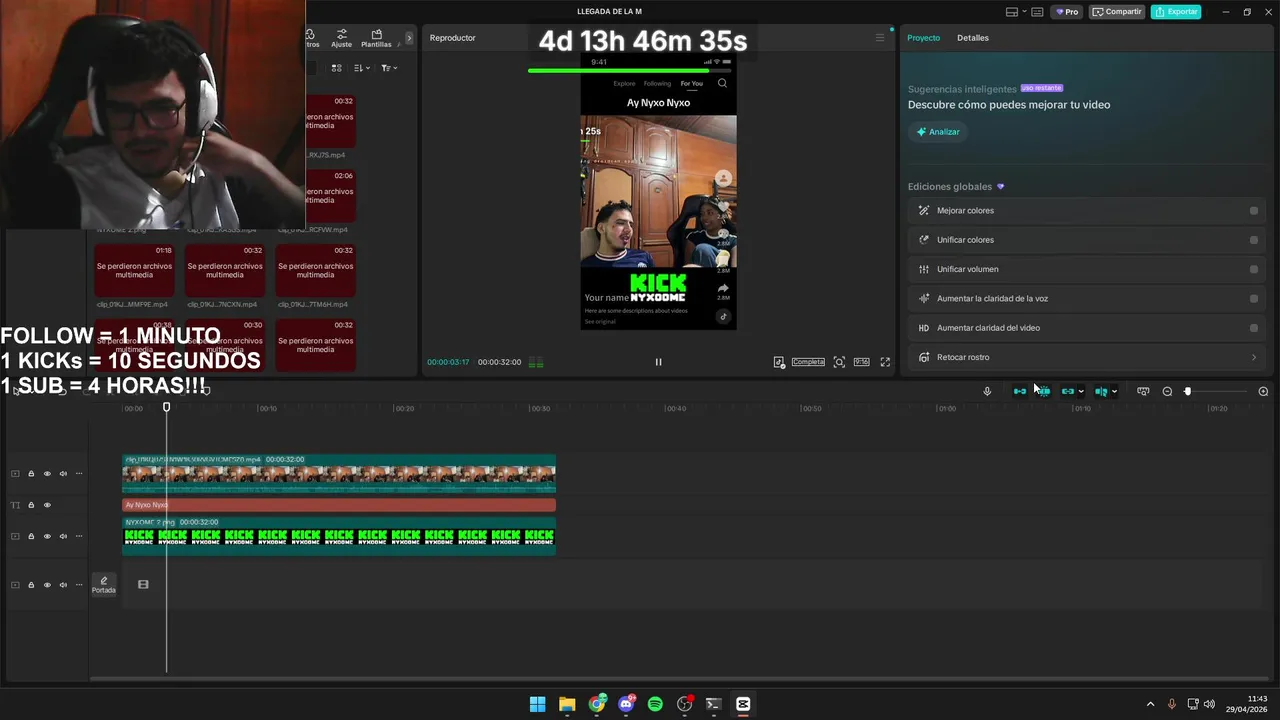The image size is (1280, 720).
Task: Enter fullscreen preview in player
Action: pyautogui.click(x=885, y=362)
